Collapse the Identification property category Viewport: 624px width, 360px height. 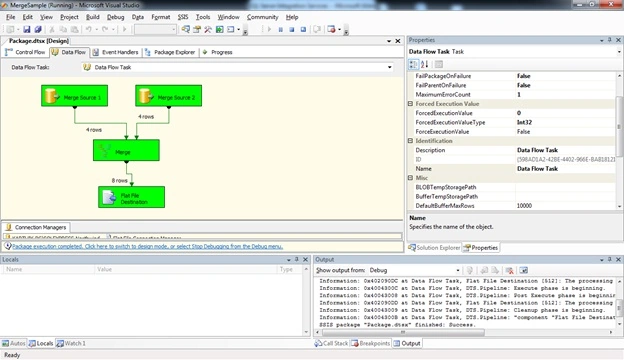[410, 141]
